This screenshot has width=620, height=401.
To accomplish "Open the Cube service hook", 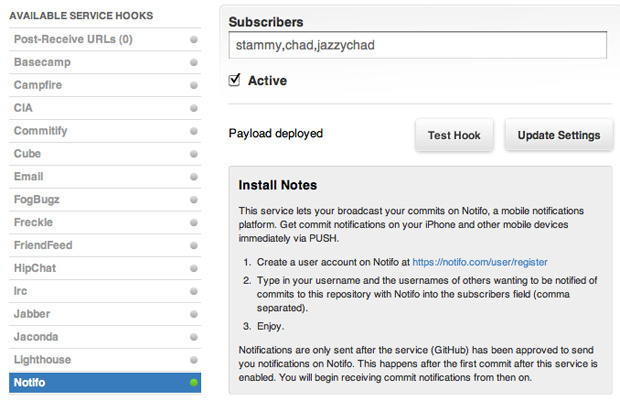I will (x=105, y=154).
